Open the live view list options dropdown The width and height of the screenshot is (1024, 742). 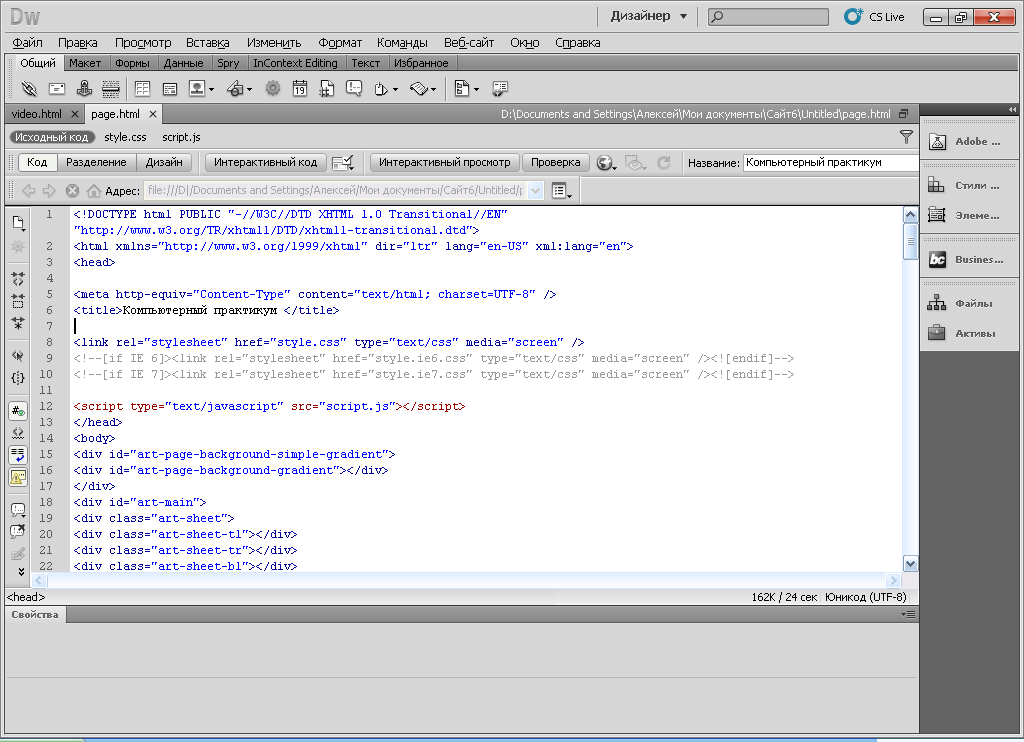coord(562,191)
